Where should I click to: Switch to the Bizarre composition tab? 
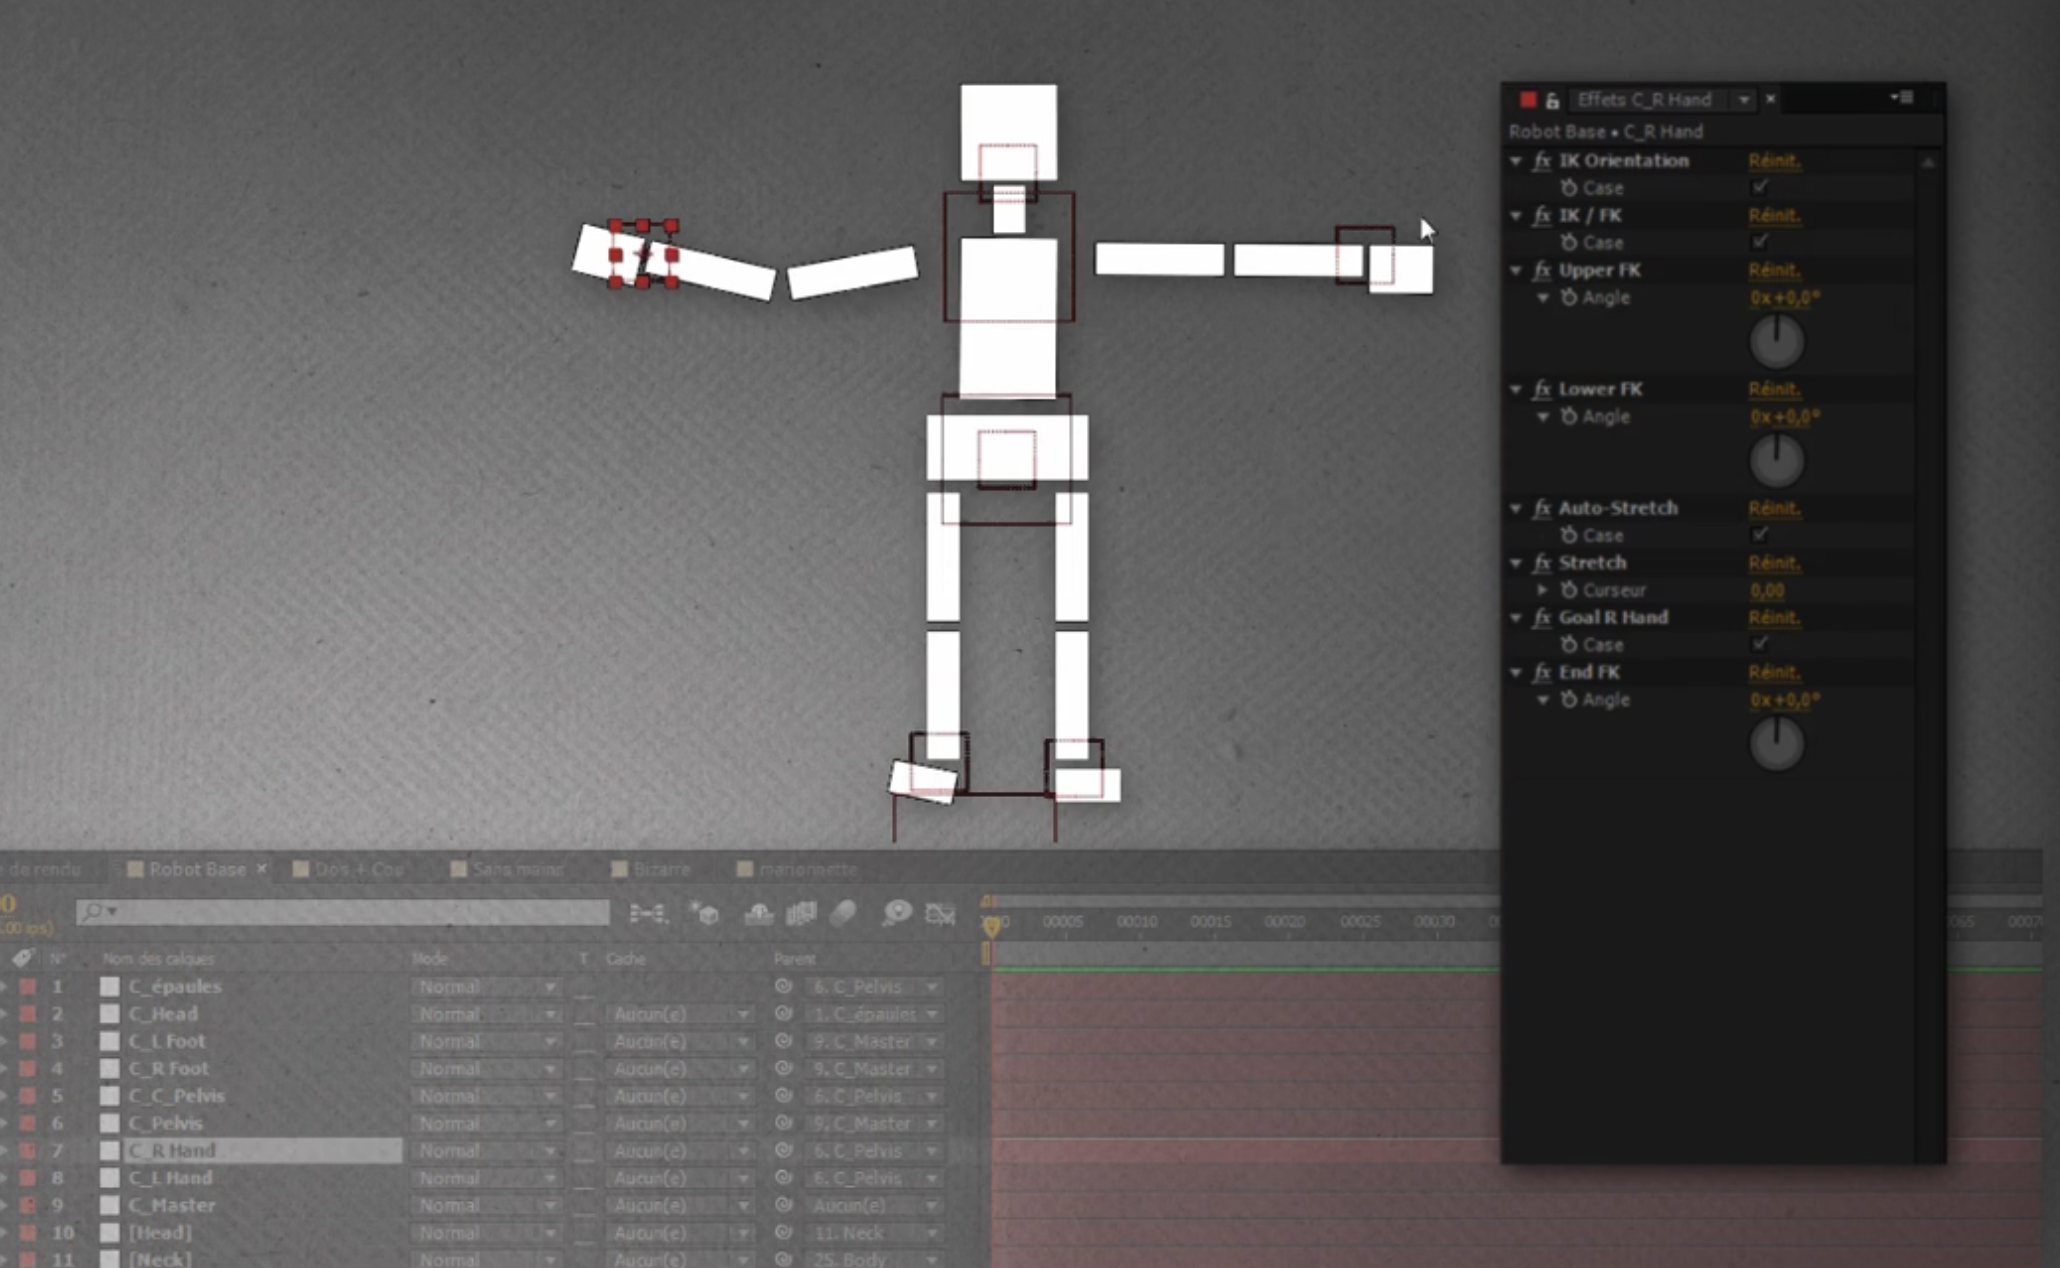click(660, 869)
